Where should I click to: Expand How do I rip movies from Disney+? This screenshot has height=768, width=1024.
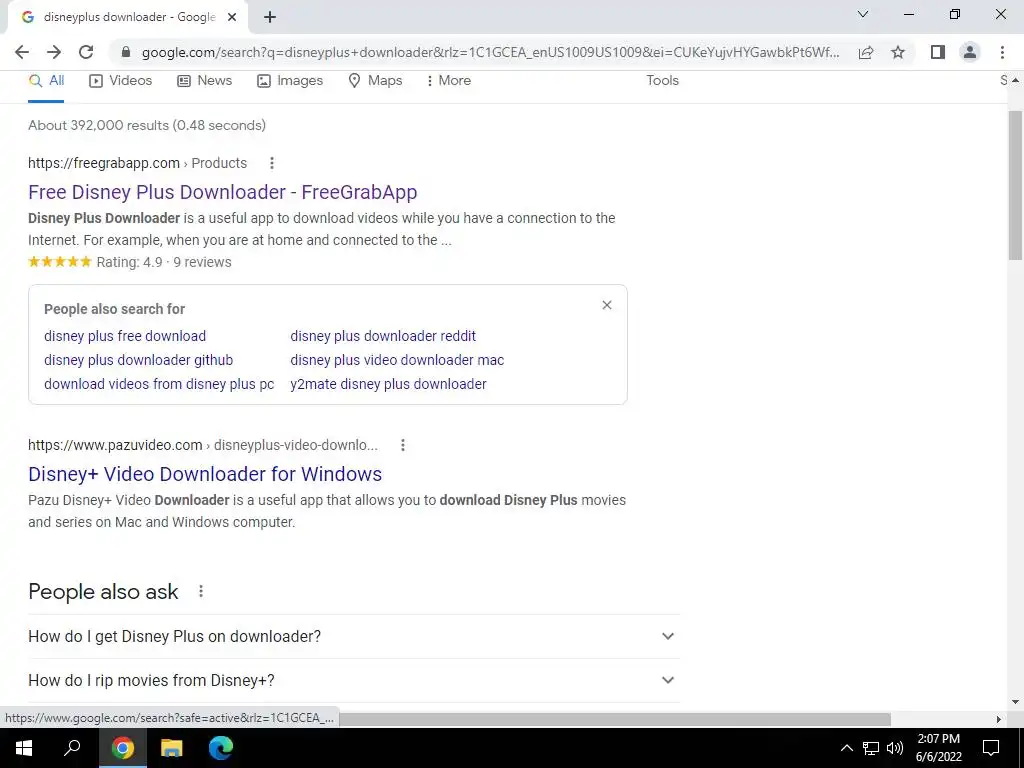coord(353,680)
